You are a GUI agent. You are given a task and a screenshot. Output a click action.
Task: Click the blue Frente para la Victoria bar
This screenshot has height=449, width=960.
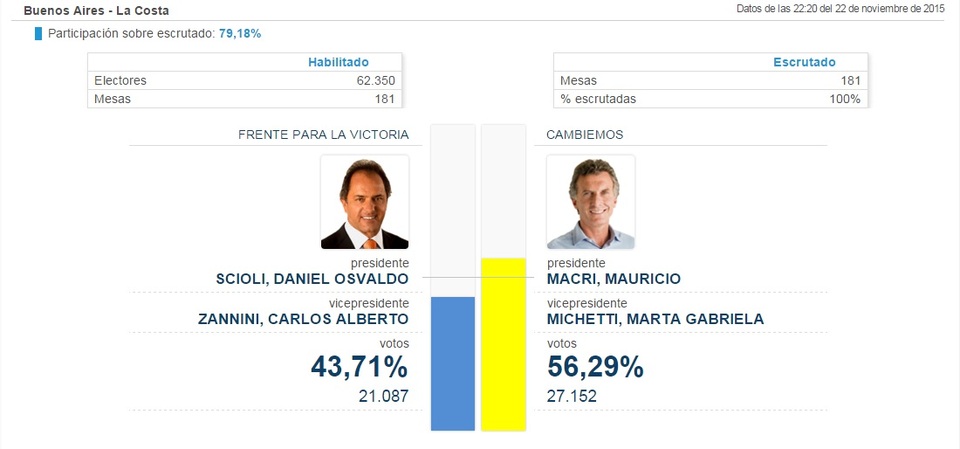(453, 364)
